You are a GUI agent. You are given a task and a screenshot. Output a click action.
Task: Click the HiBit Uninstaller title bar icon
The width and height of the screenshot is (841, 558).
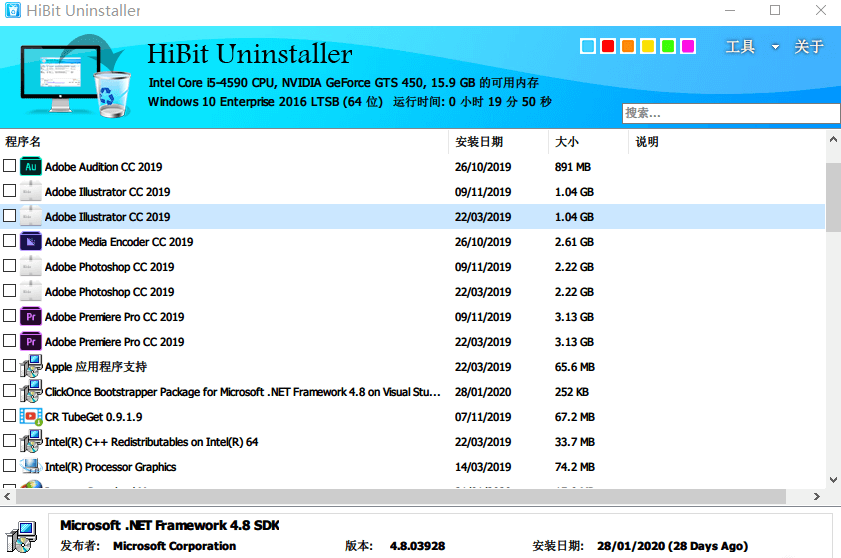click(x=13, y=10)
